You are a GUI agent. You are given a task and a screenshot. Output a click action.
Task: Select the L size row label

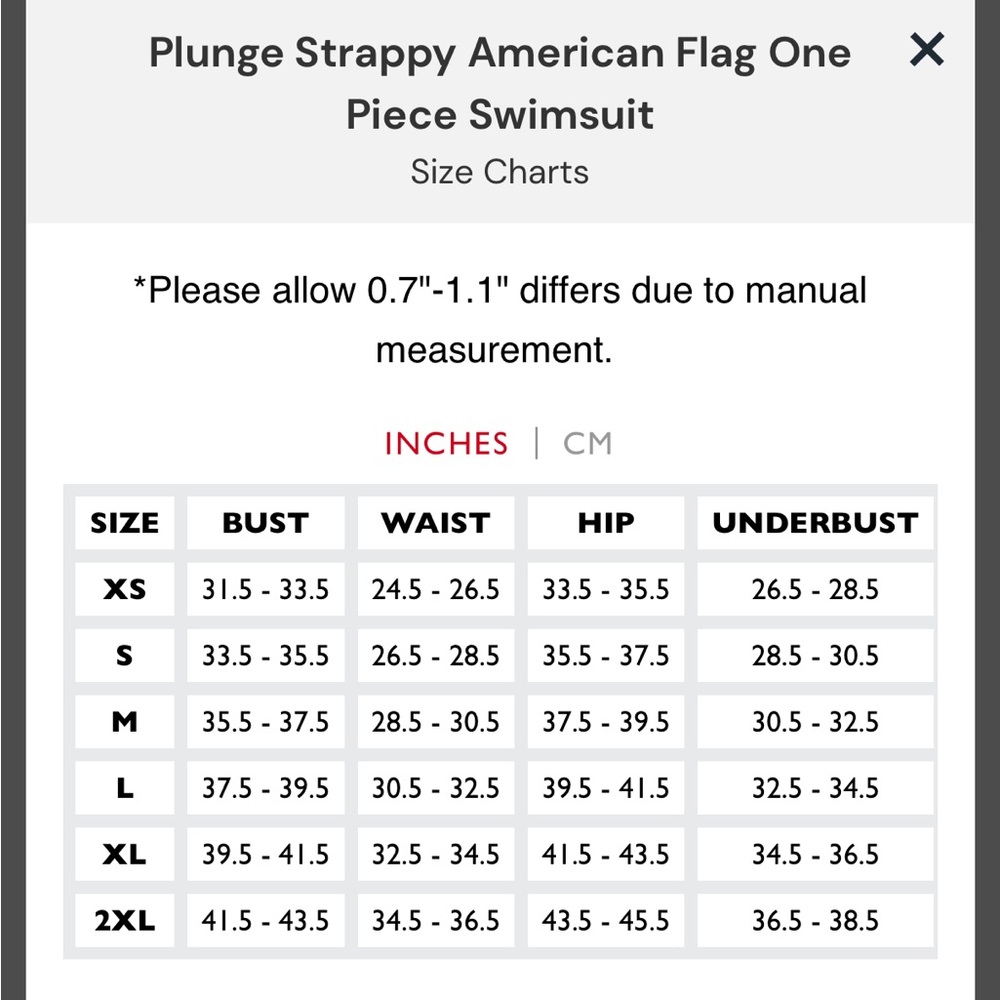(x=124, y=788)
